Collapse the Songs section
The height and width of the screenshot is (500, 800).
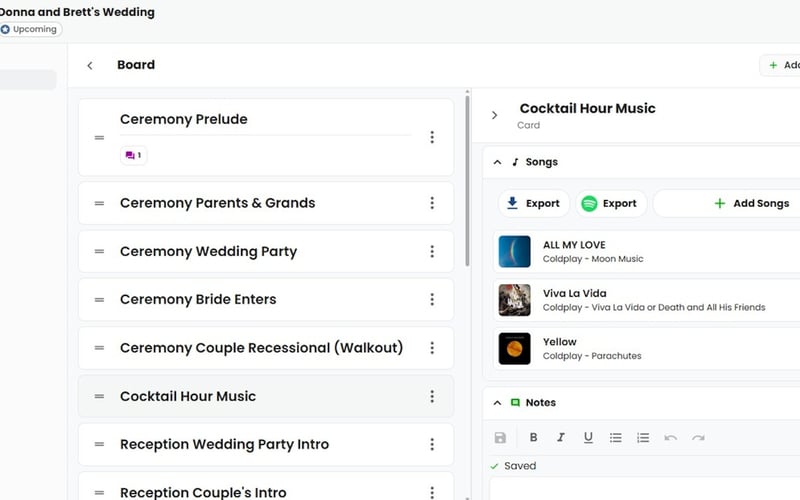497,162
